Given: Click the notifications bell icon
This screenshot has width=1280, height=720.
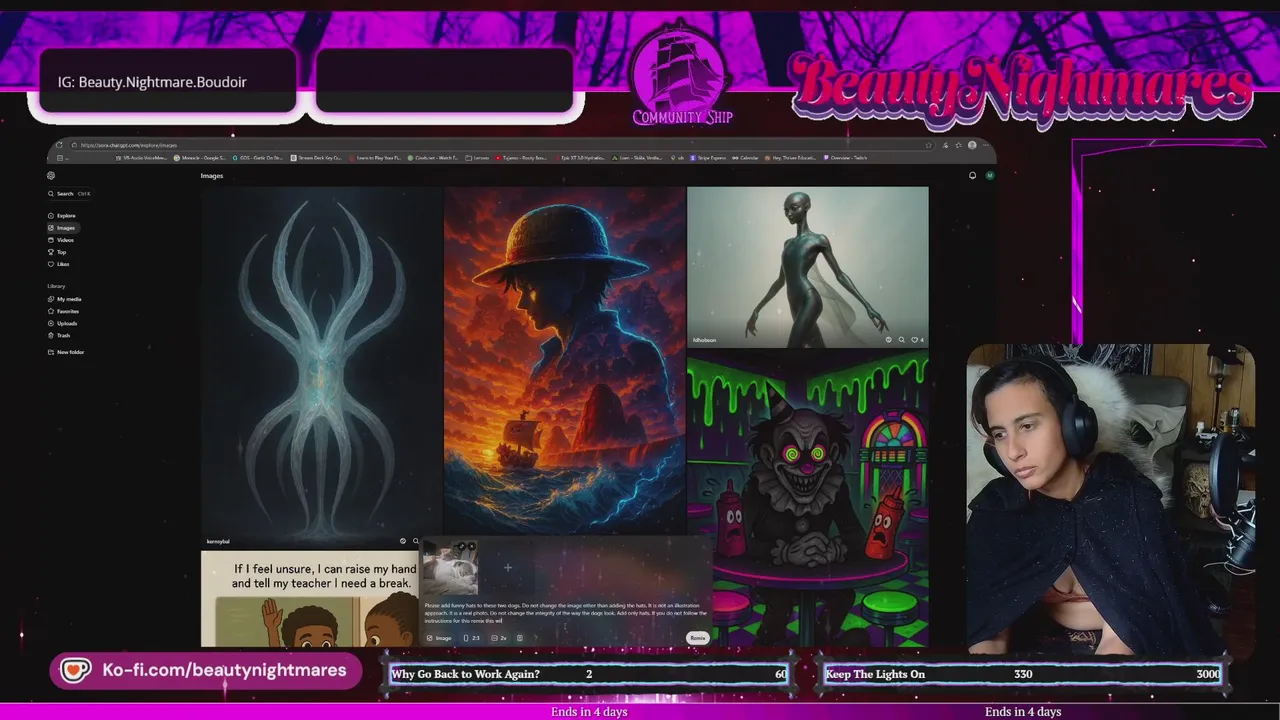Looking at the screenshot, I should click(972, 176).
